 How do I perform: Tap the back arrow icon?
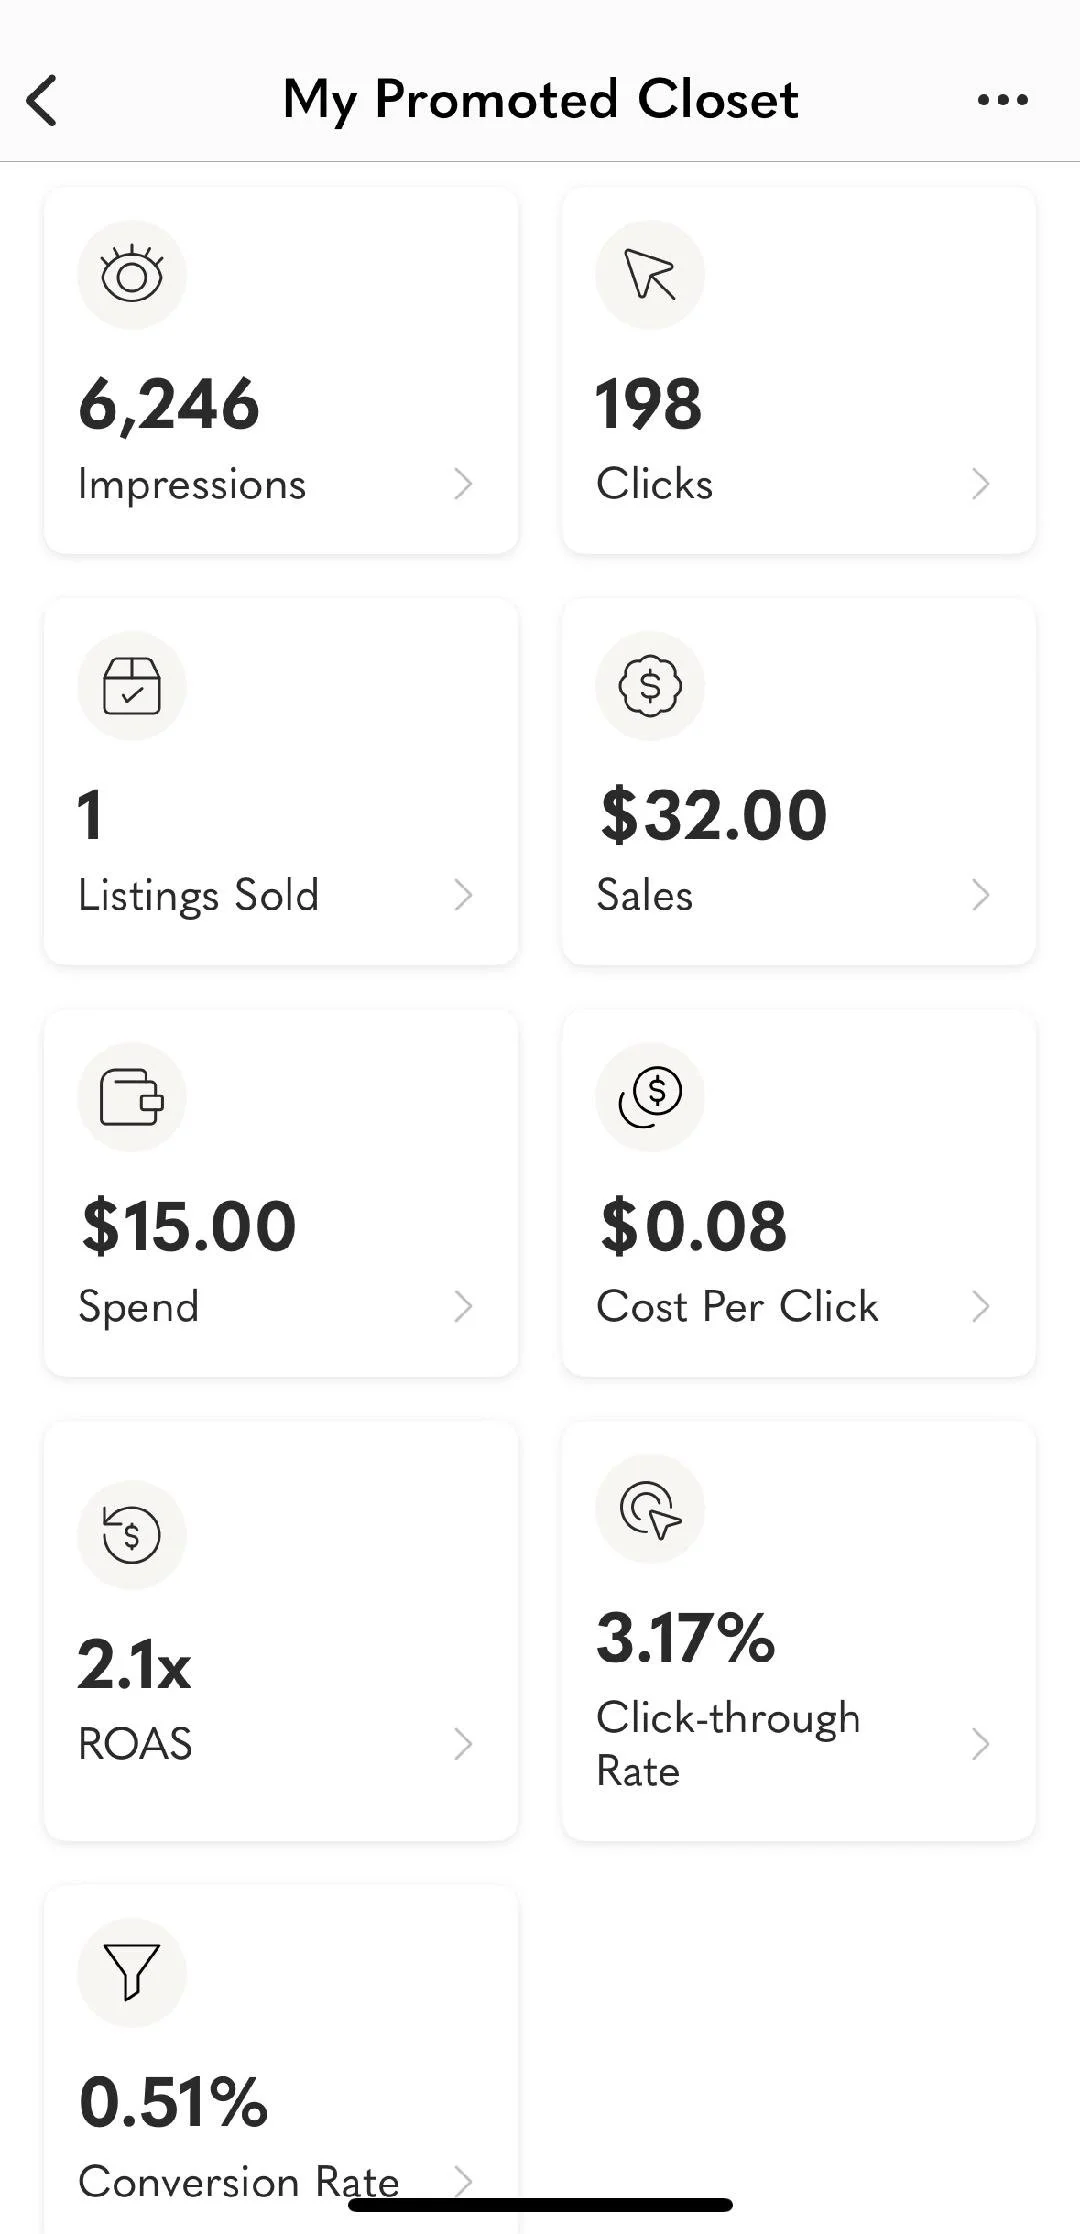42,100
